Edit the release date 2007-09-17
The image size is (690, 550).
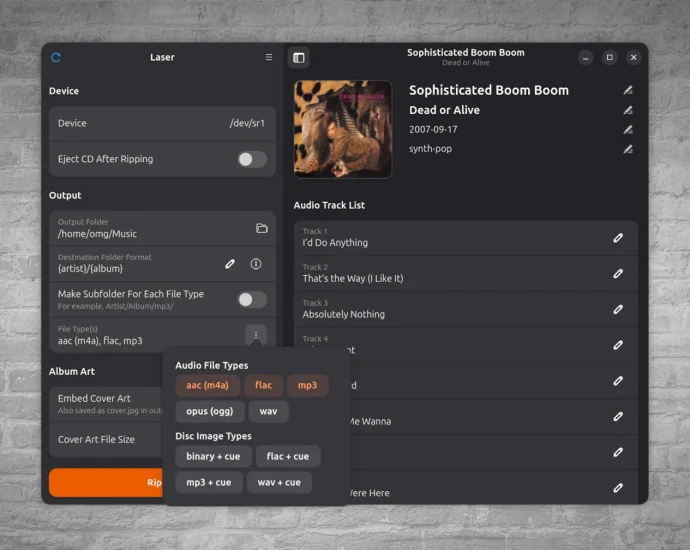(x=628, y=129)
